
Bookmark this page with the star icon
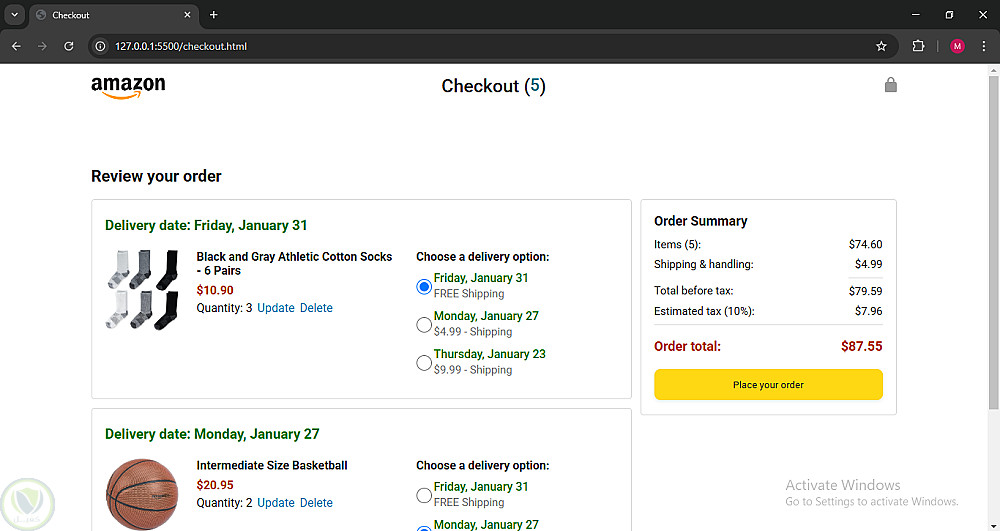click(881, 46)
